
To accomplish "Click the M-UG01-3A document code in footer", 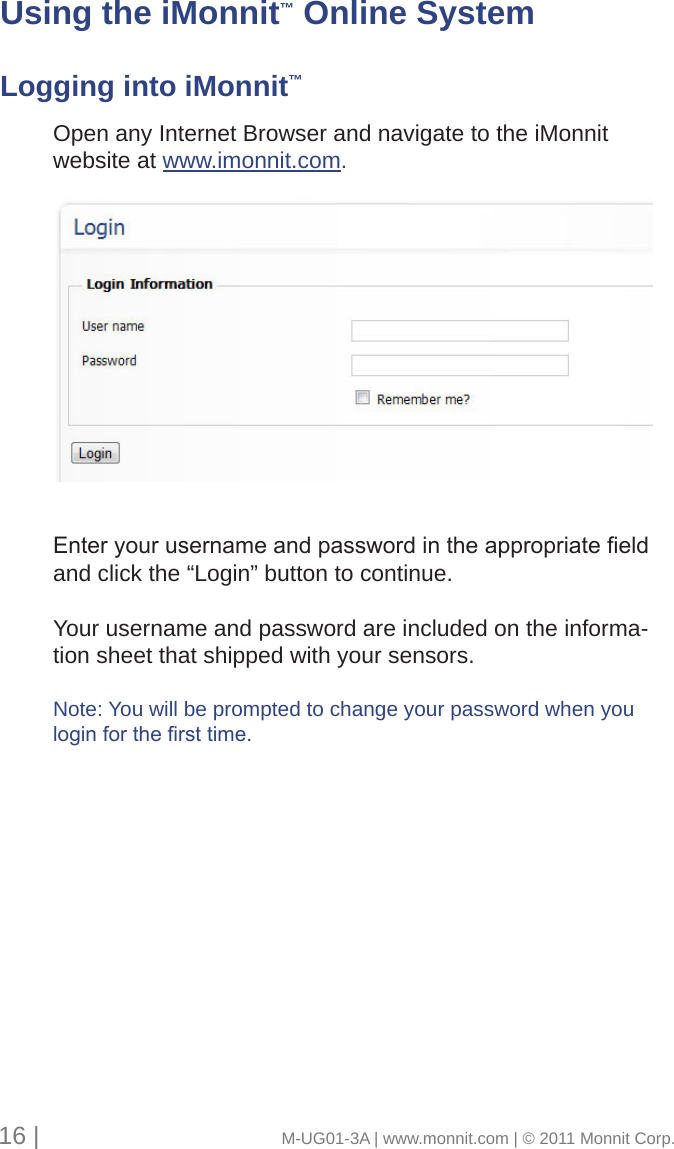I will [x=325, y=1138].
